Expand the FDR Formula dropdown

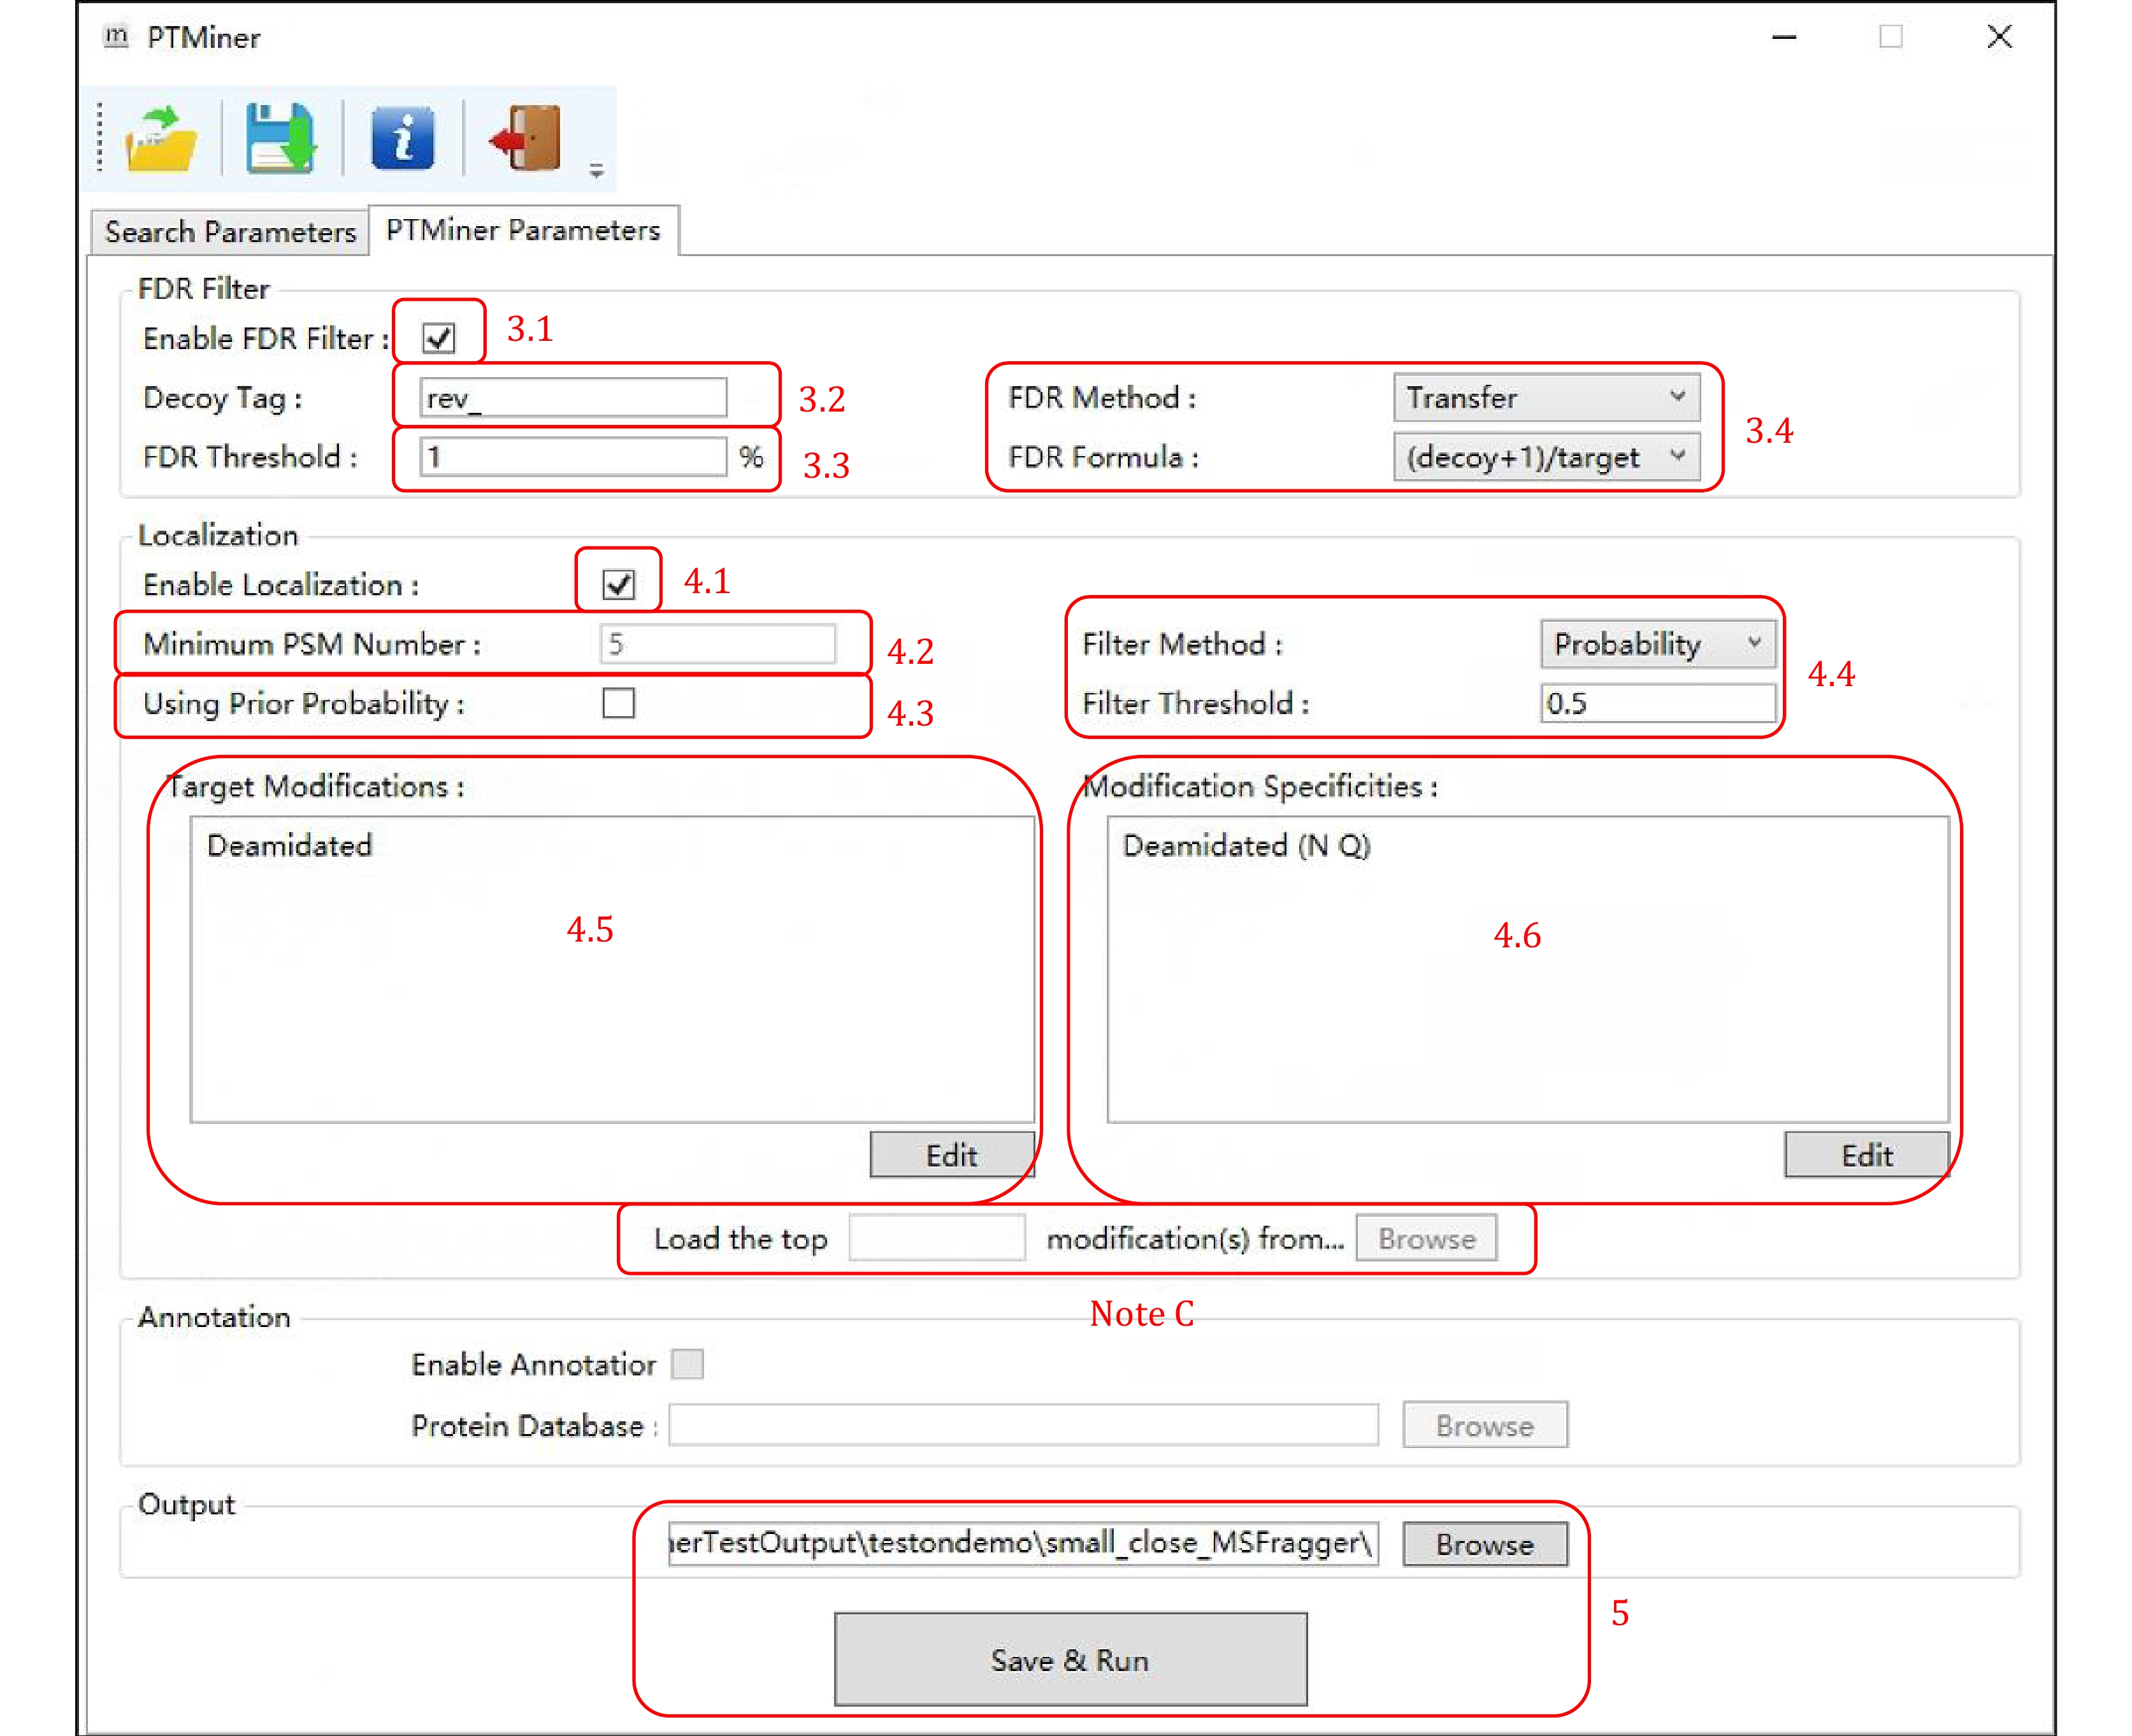[1546, 457]
